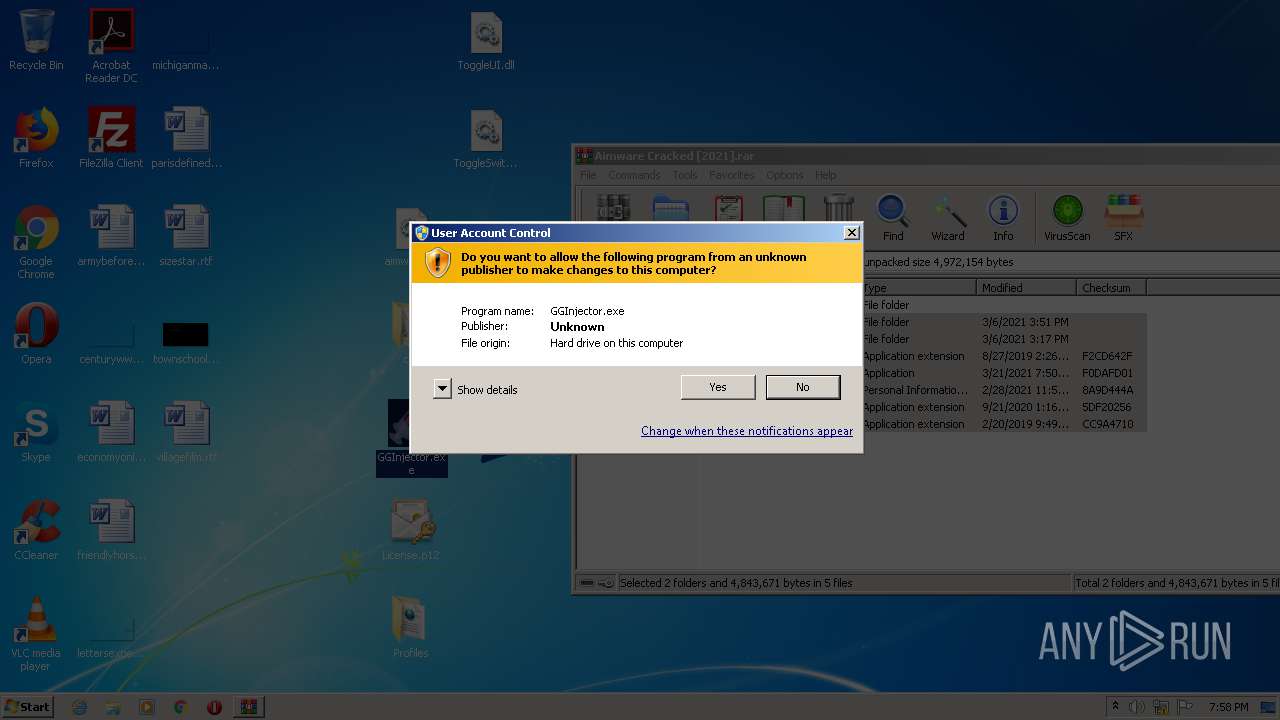Select the Opera desktop shortcut
Viewport: 1280px width, 720px height.
coord(36,334)
